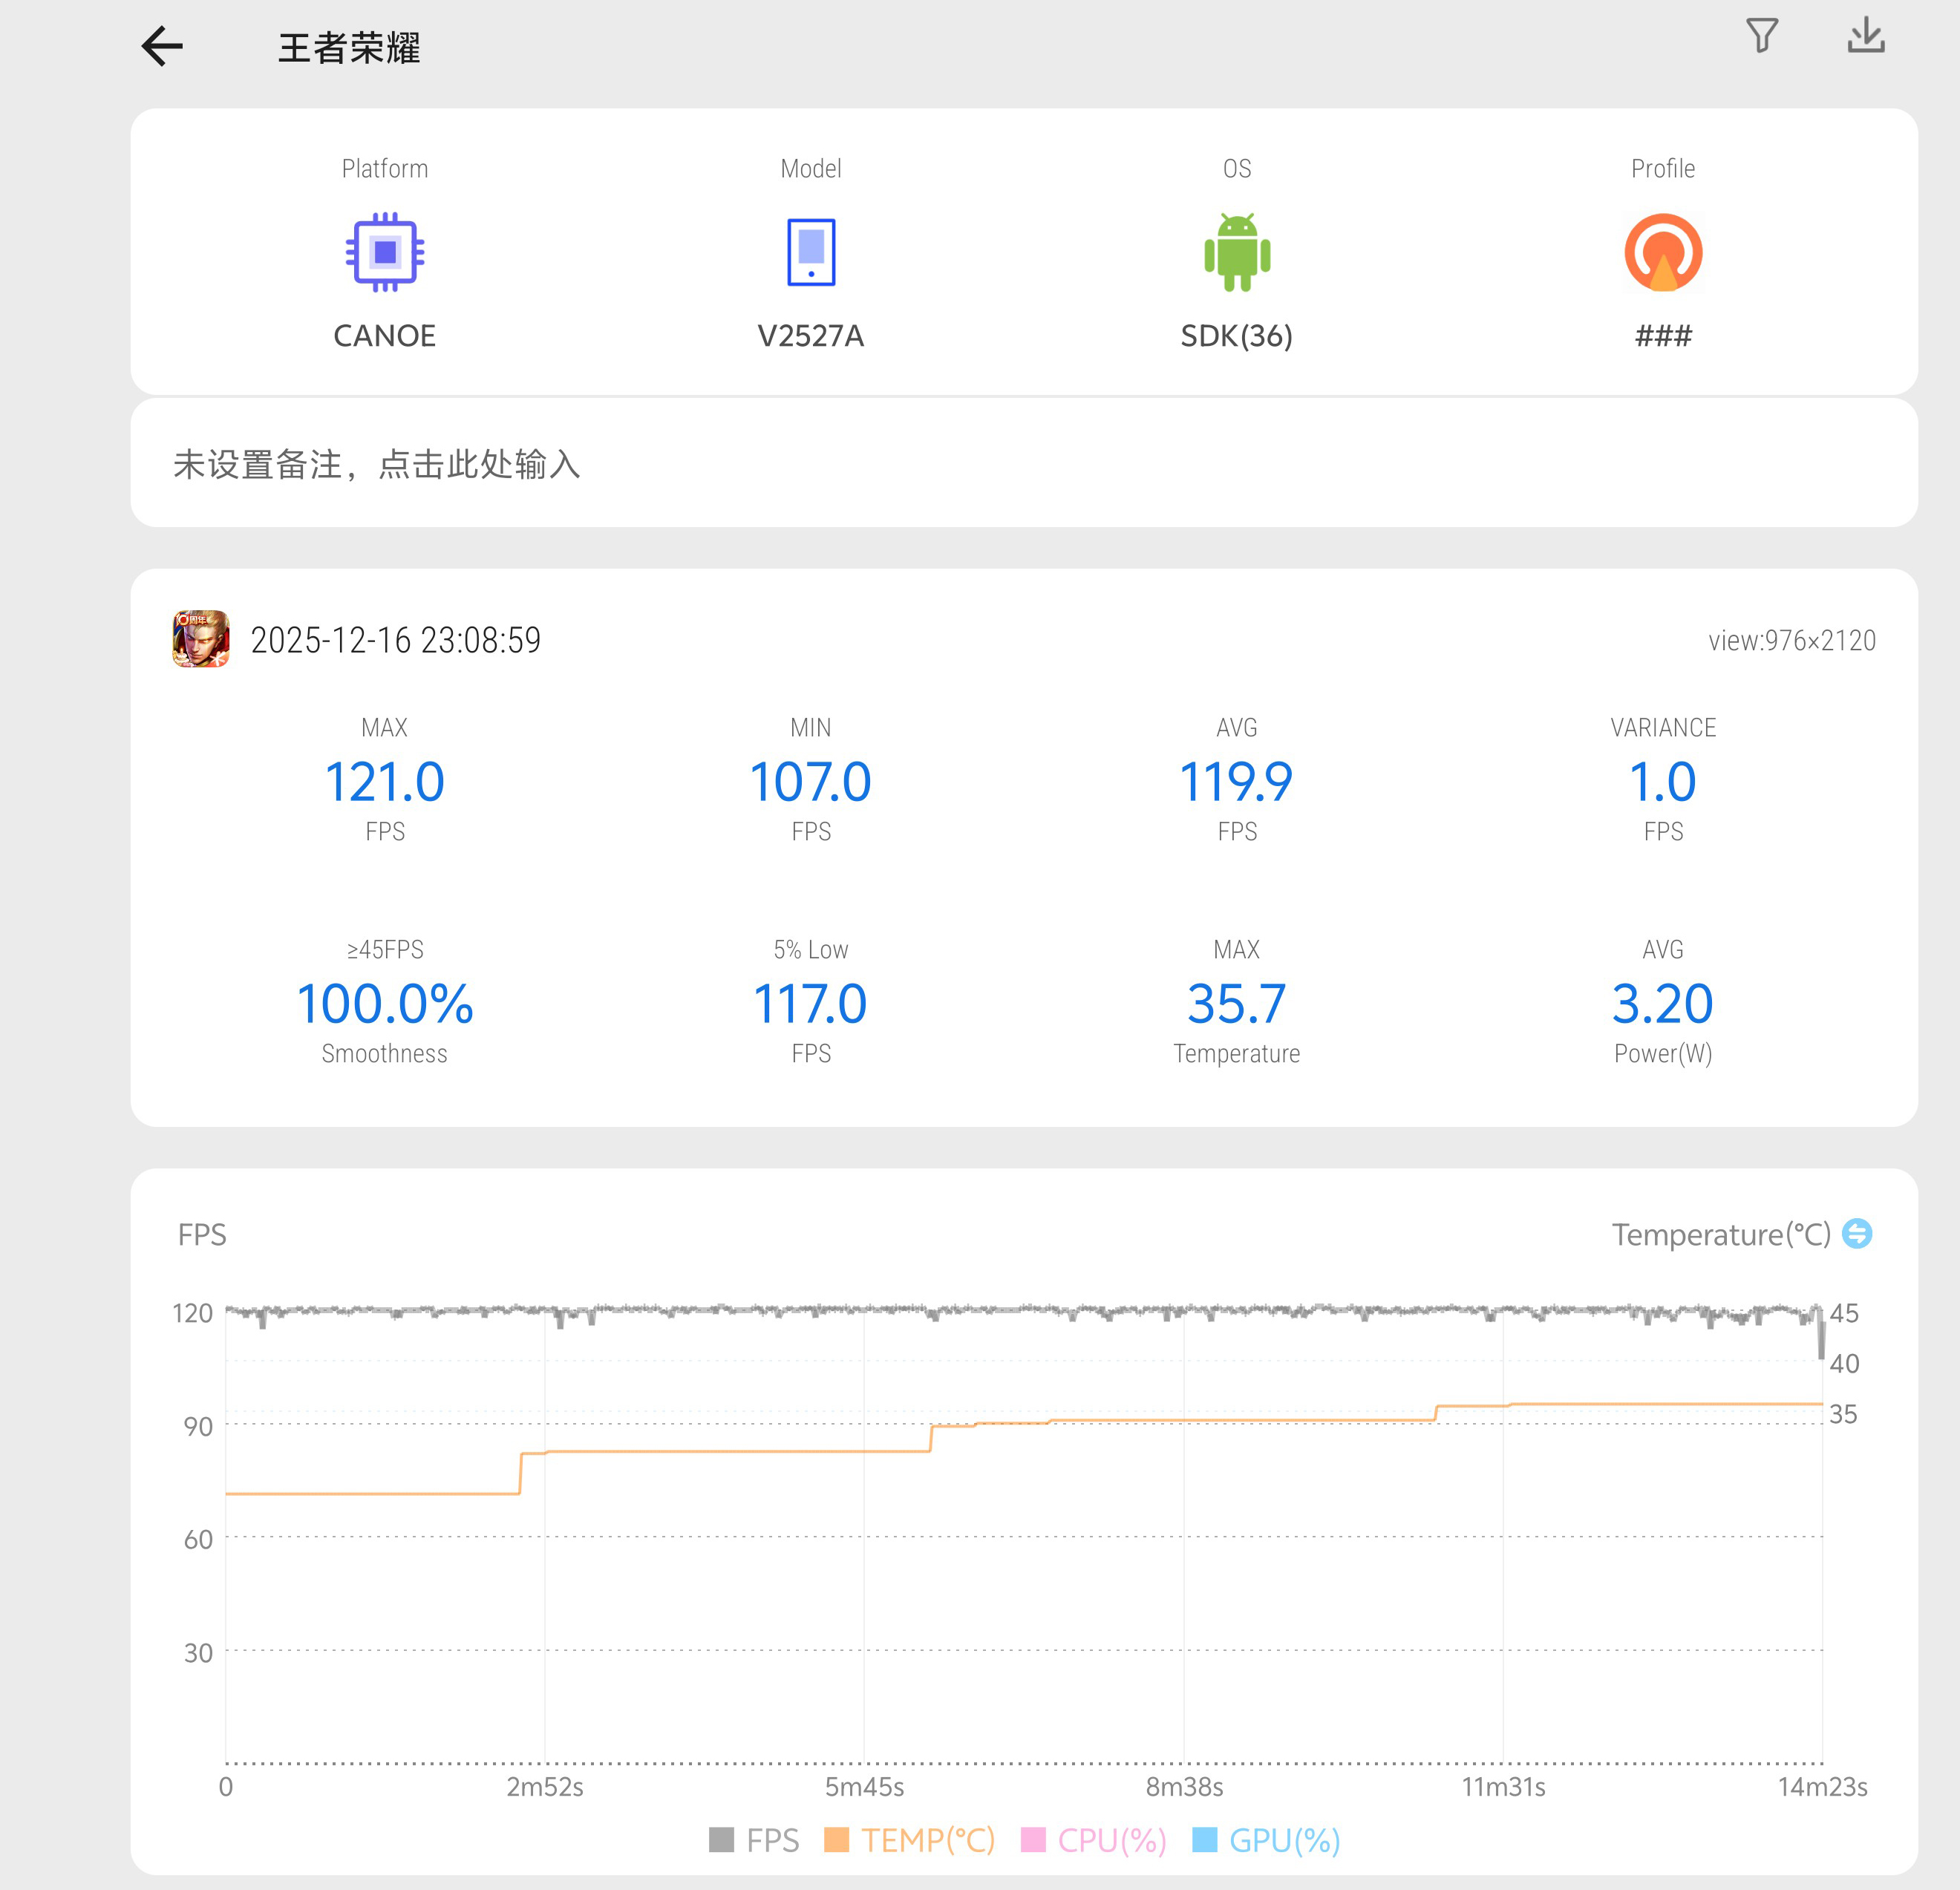This screenshot has height=1890, width=1960.
Task: Click the 8m38s chart time marker
Action: point(1184,1787)
